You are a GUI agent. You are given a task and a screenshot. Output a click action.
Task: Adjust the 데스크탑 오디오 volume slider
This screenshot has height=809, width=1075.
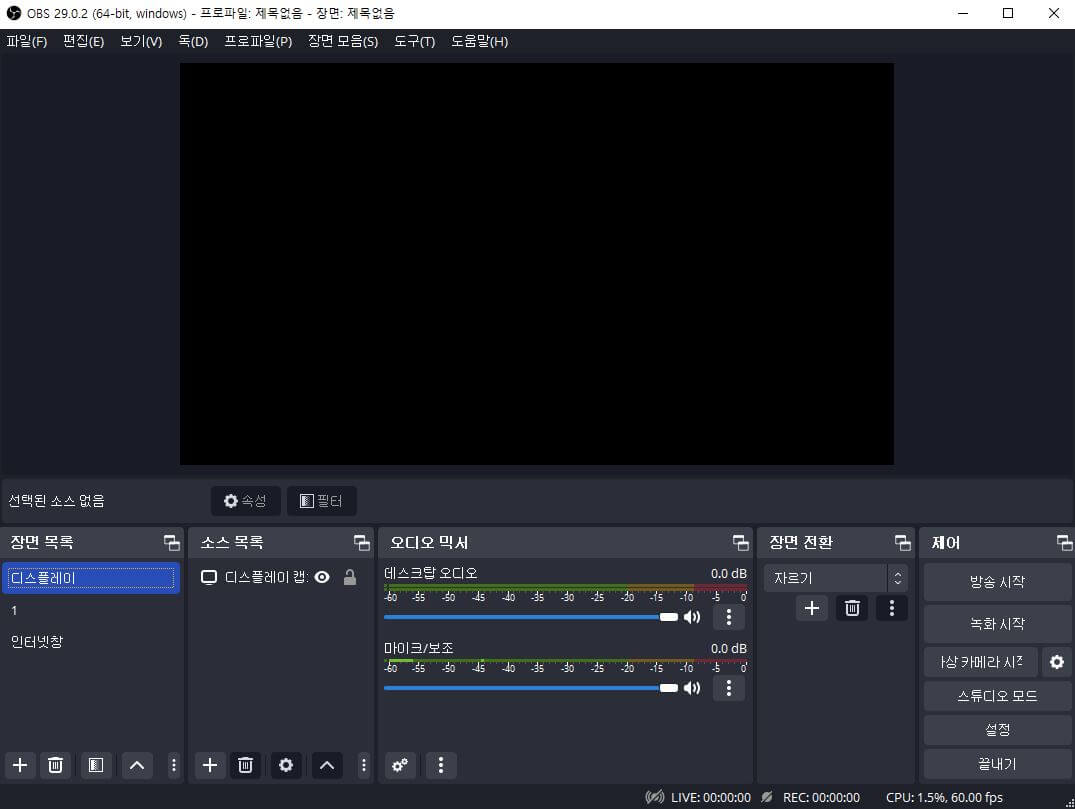[x=531, y=617]
